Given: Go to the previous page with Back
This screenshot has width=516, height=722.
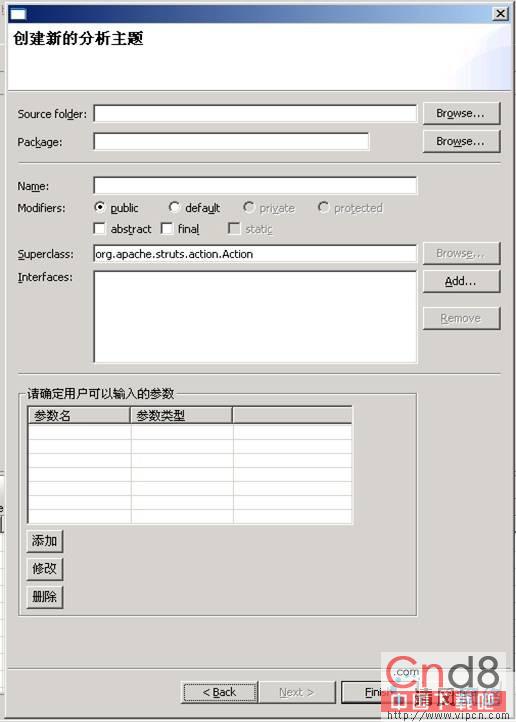Looking at the screenshot, I should pyautogui.click(x=220, y=693).
